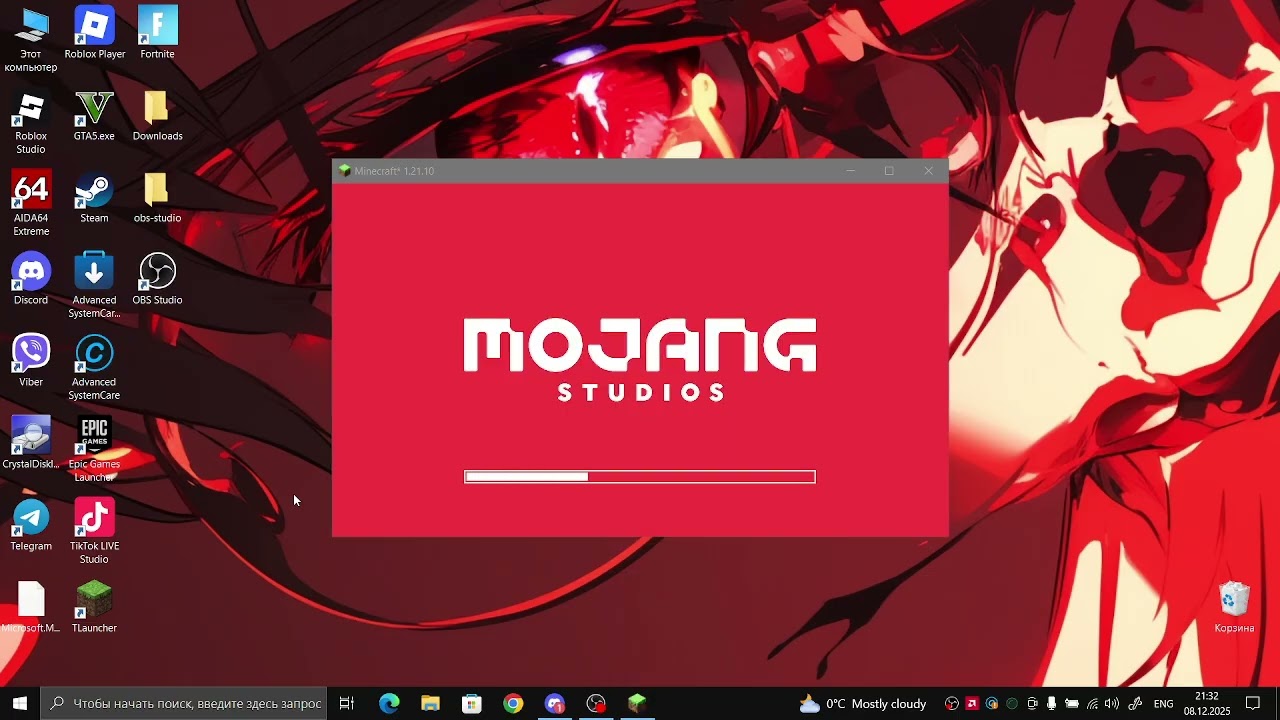Click the TikTok LIVE Studio desktop icon
This screenshot has width=1280, height=720.
pyautogui.click(x=94, y=532)
